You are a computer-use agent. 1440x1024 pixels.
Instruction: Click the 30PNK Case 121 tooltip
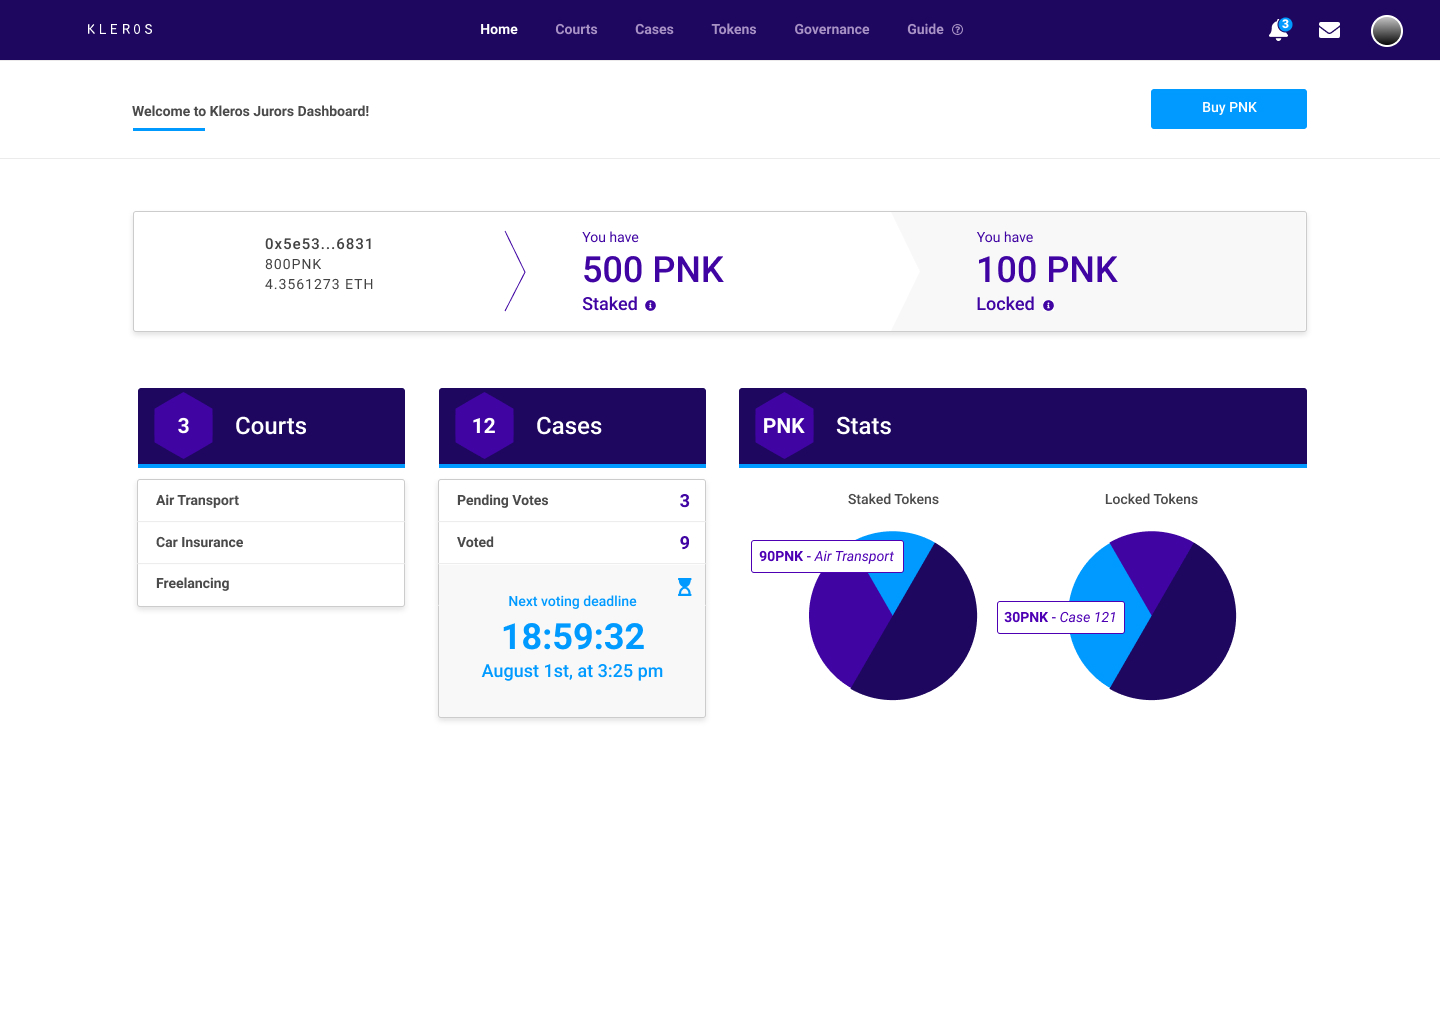(1060, 618)
